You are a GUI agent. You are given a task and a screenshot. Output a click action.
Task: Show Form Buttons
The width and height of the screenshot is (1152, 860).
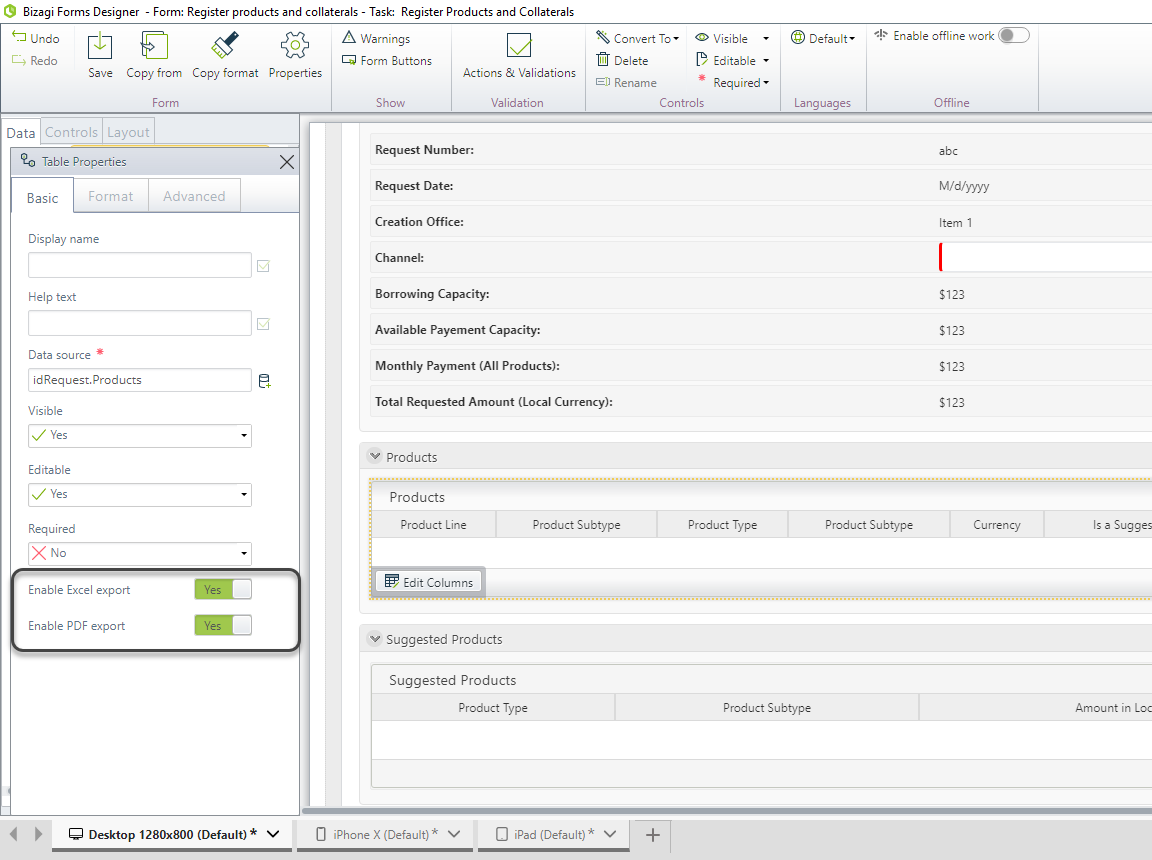(x=387, y=60)
